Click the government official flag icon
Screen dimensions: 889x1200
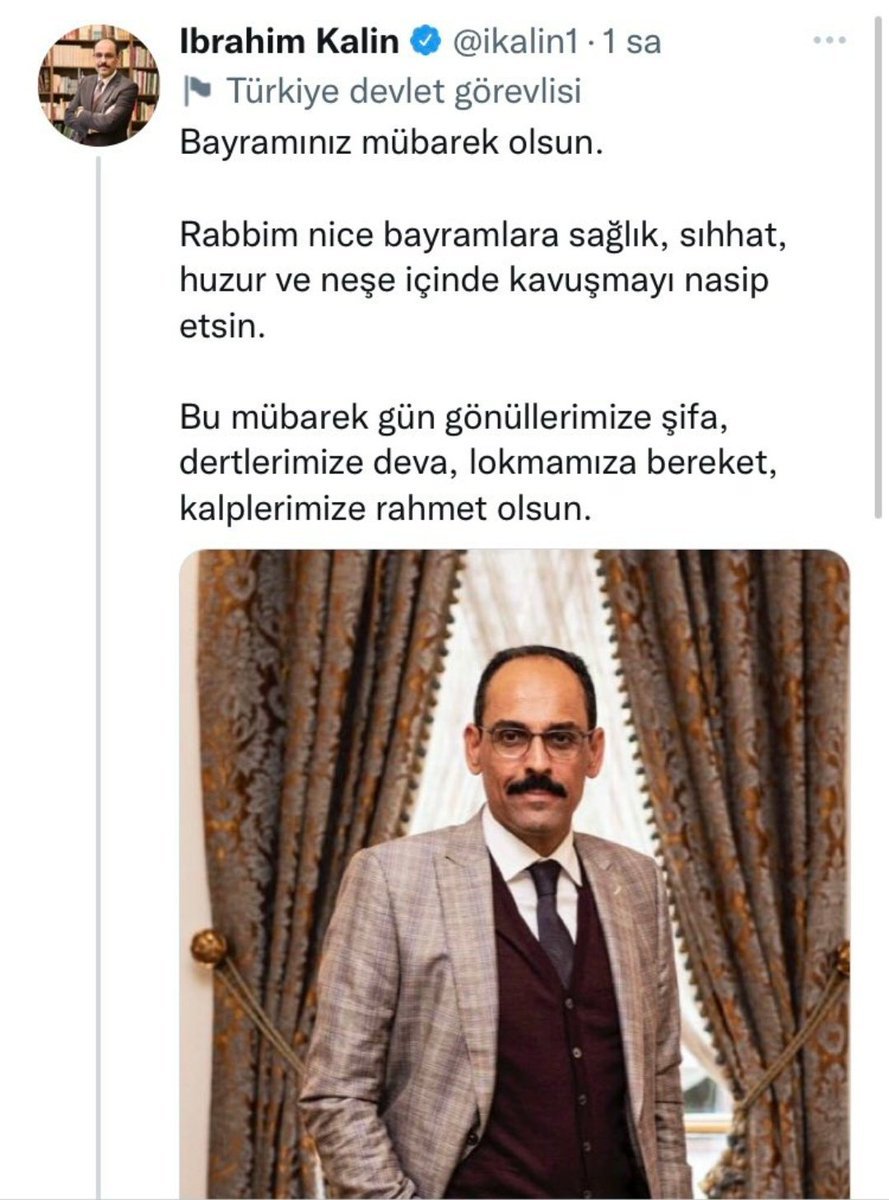pyautogui.click(x=197, y=92)
